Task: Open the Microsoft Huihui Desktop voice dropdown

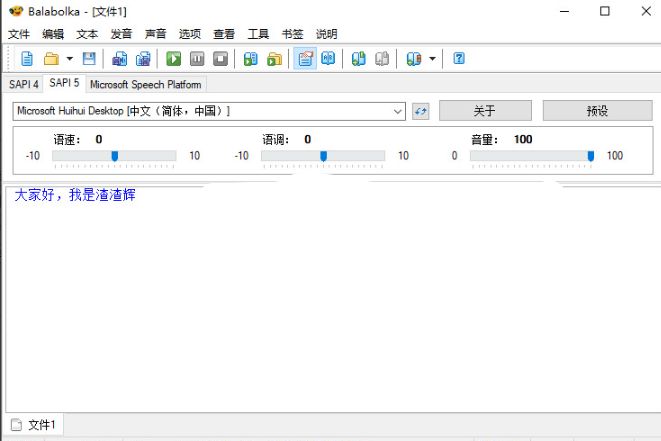Action: tap(209, 111)
